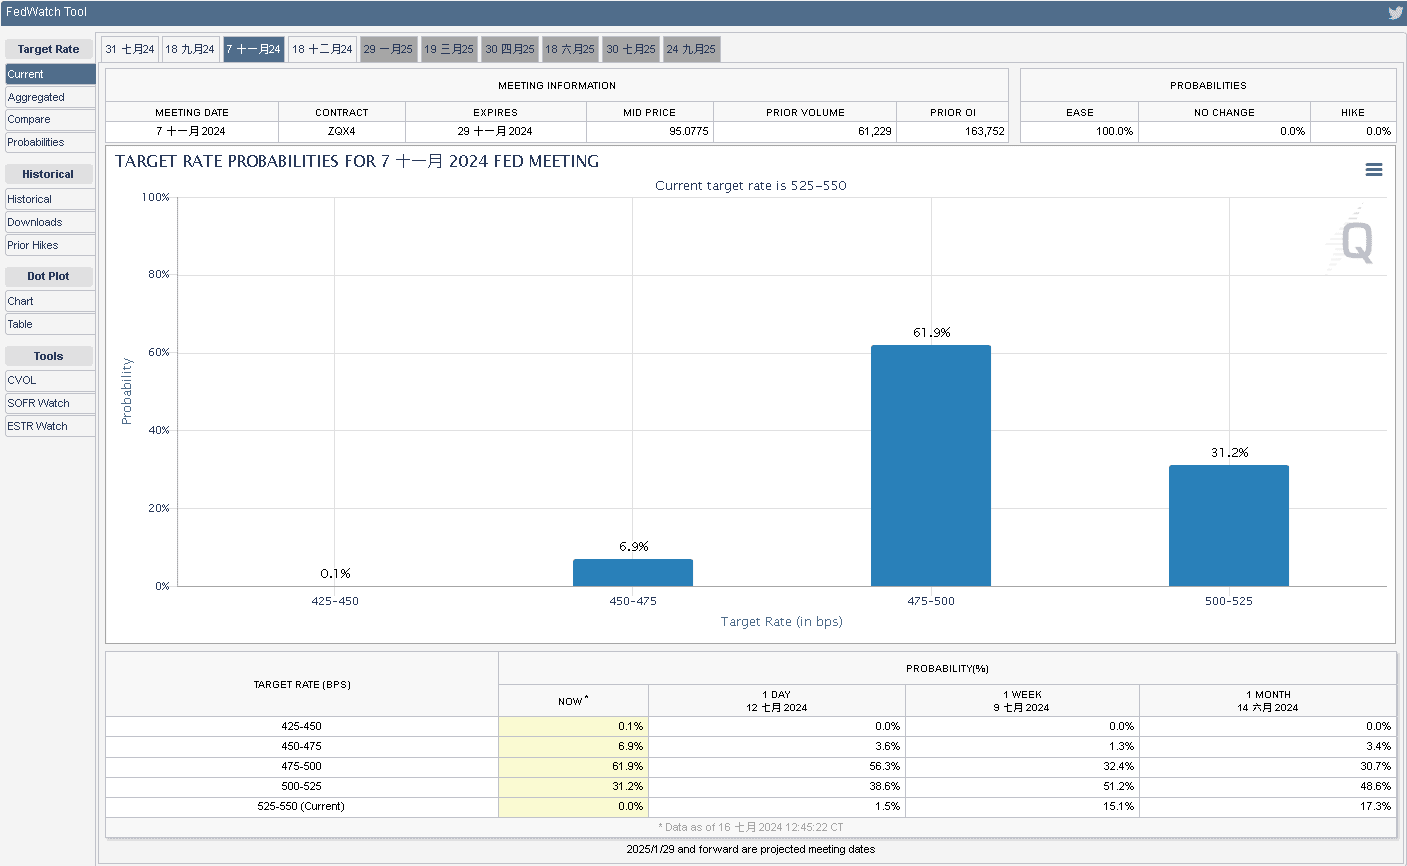This screenshot has height=866, width=1407.
Task: Click the Twitter bird icon
Action: point(1395,13)
